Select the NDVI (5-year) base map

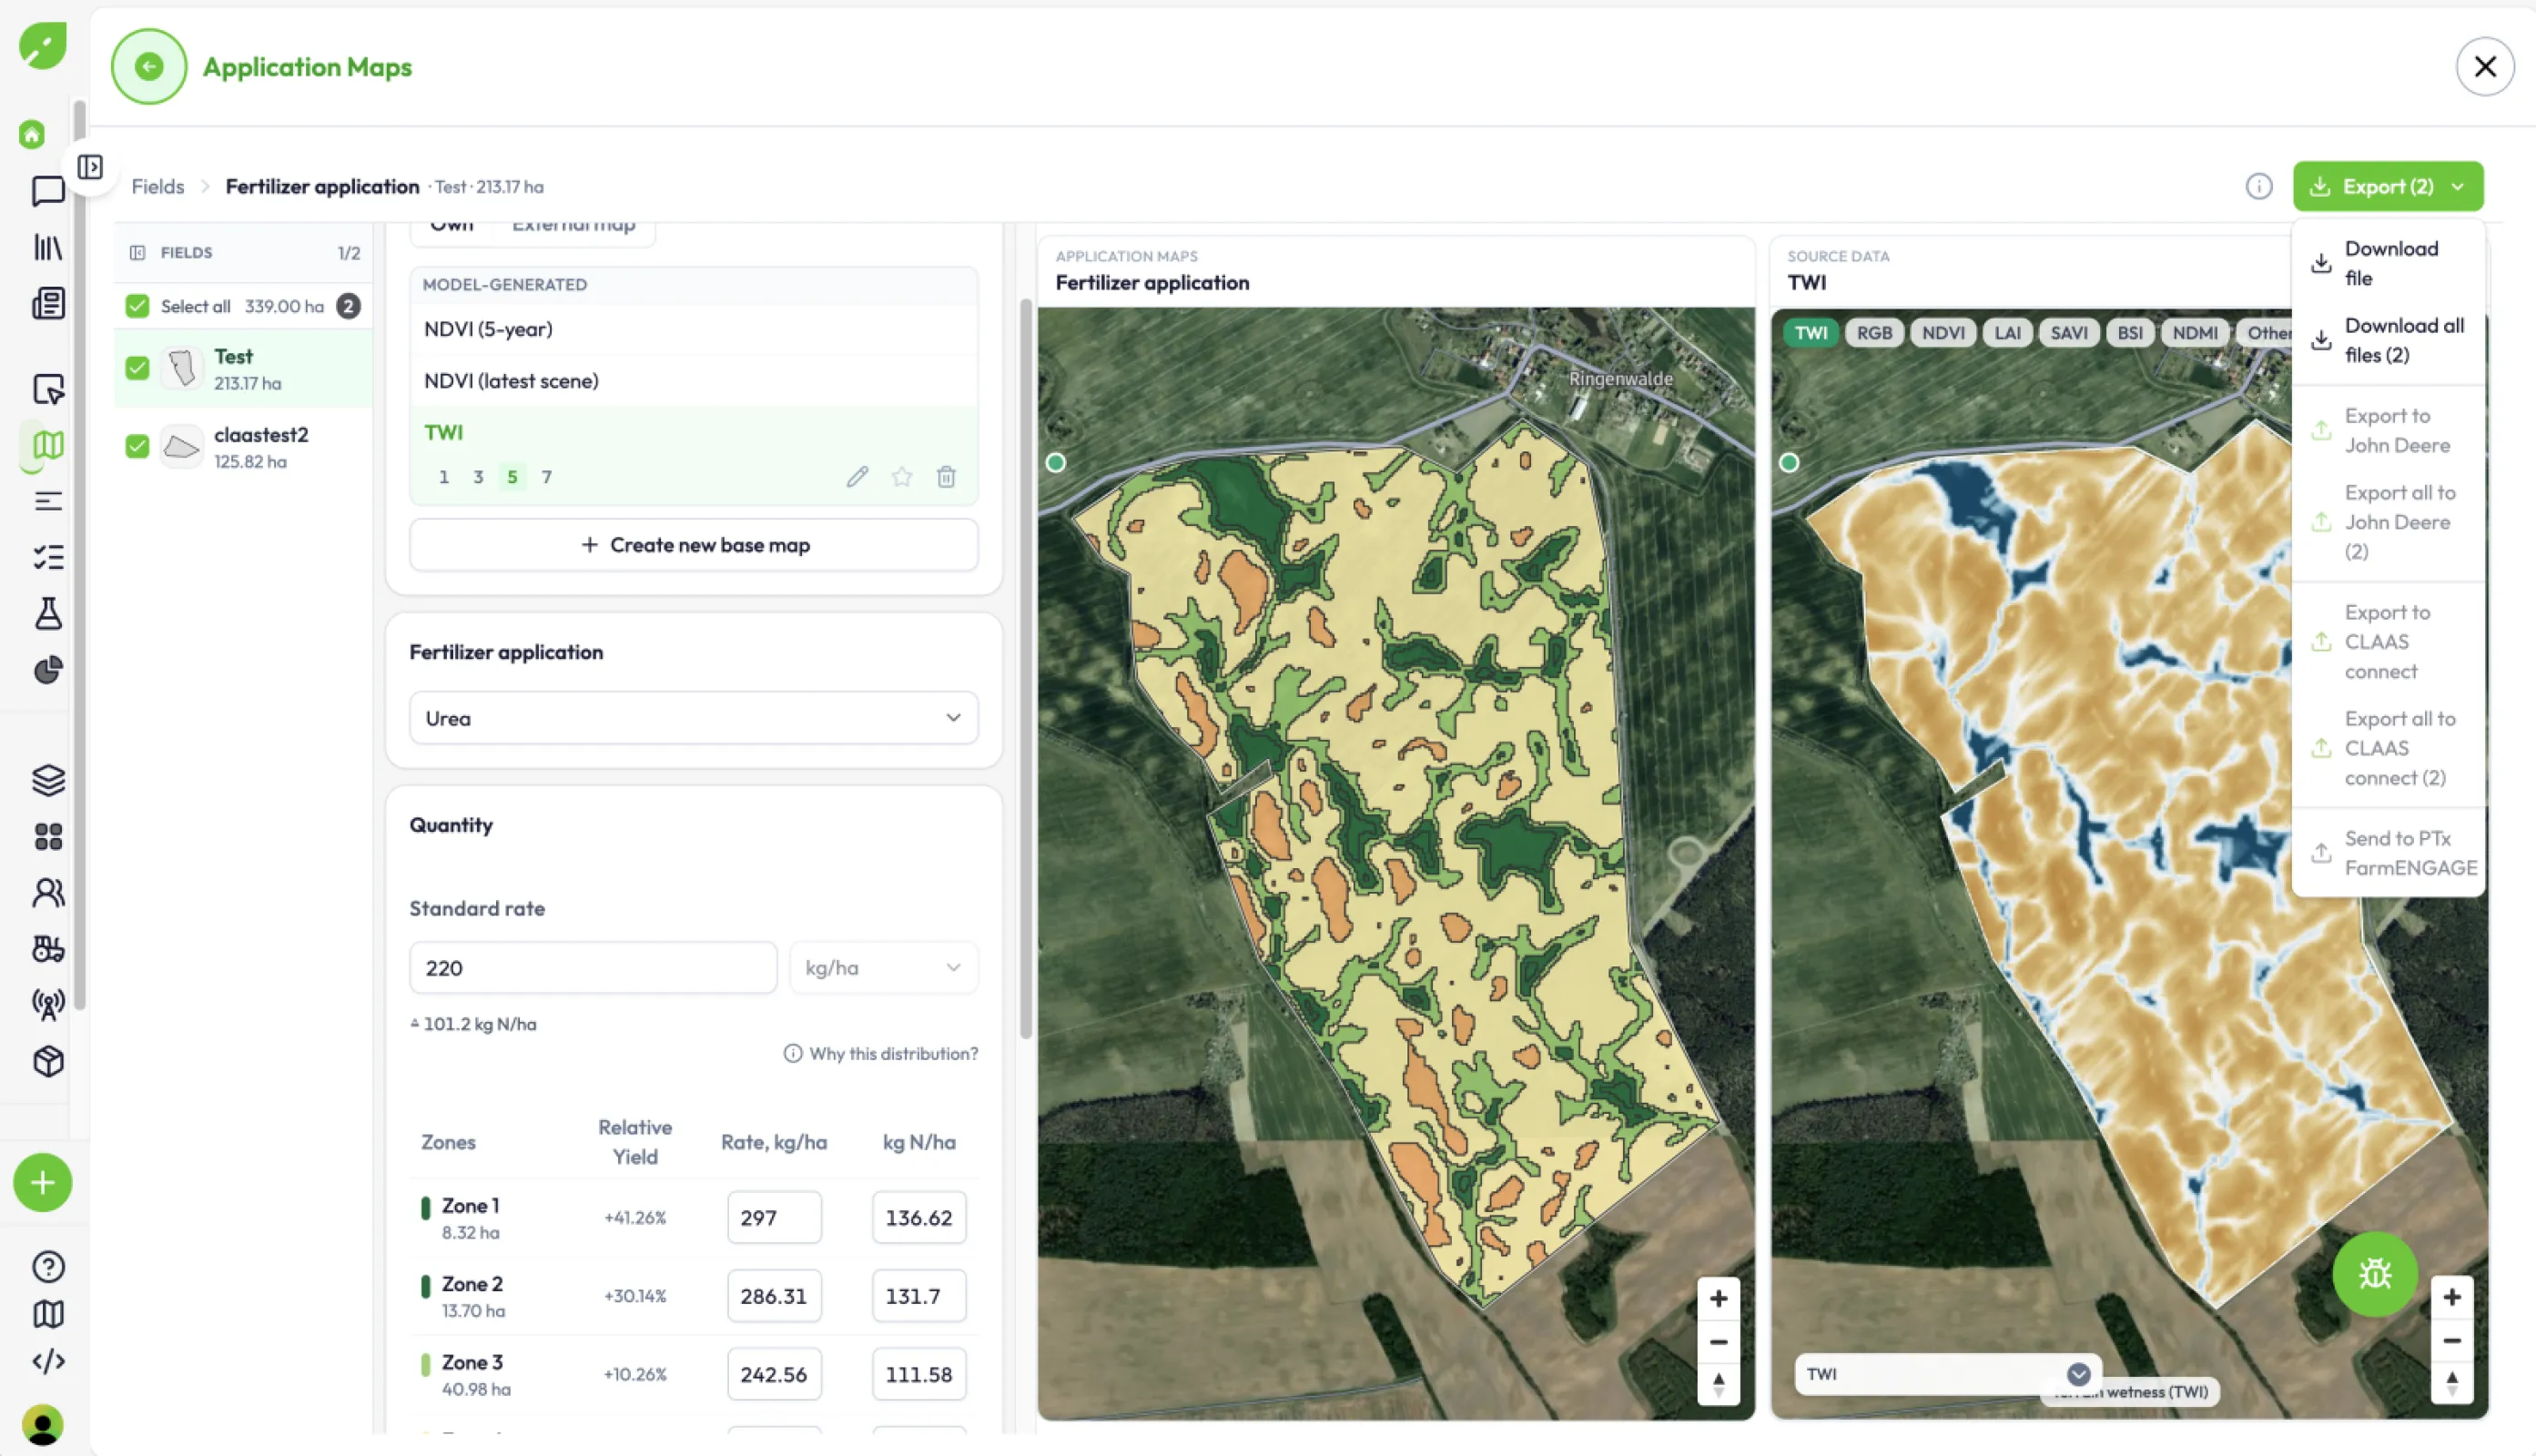click(693, 329)
